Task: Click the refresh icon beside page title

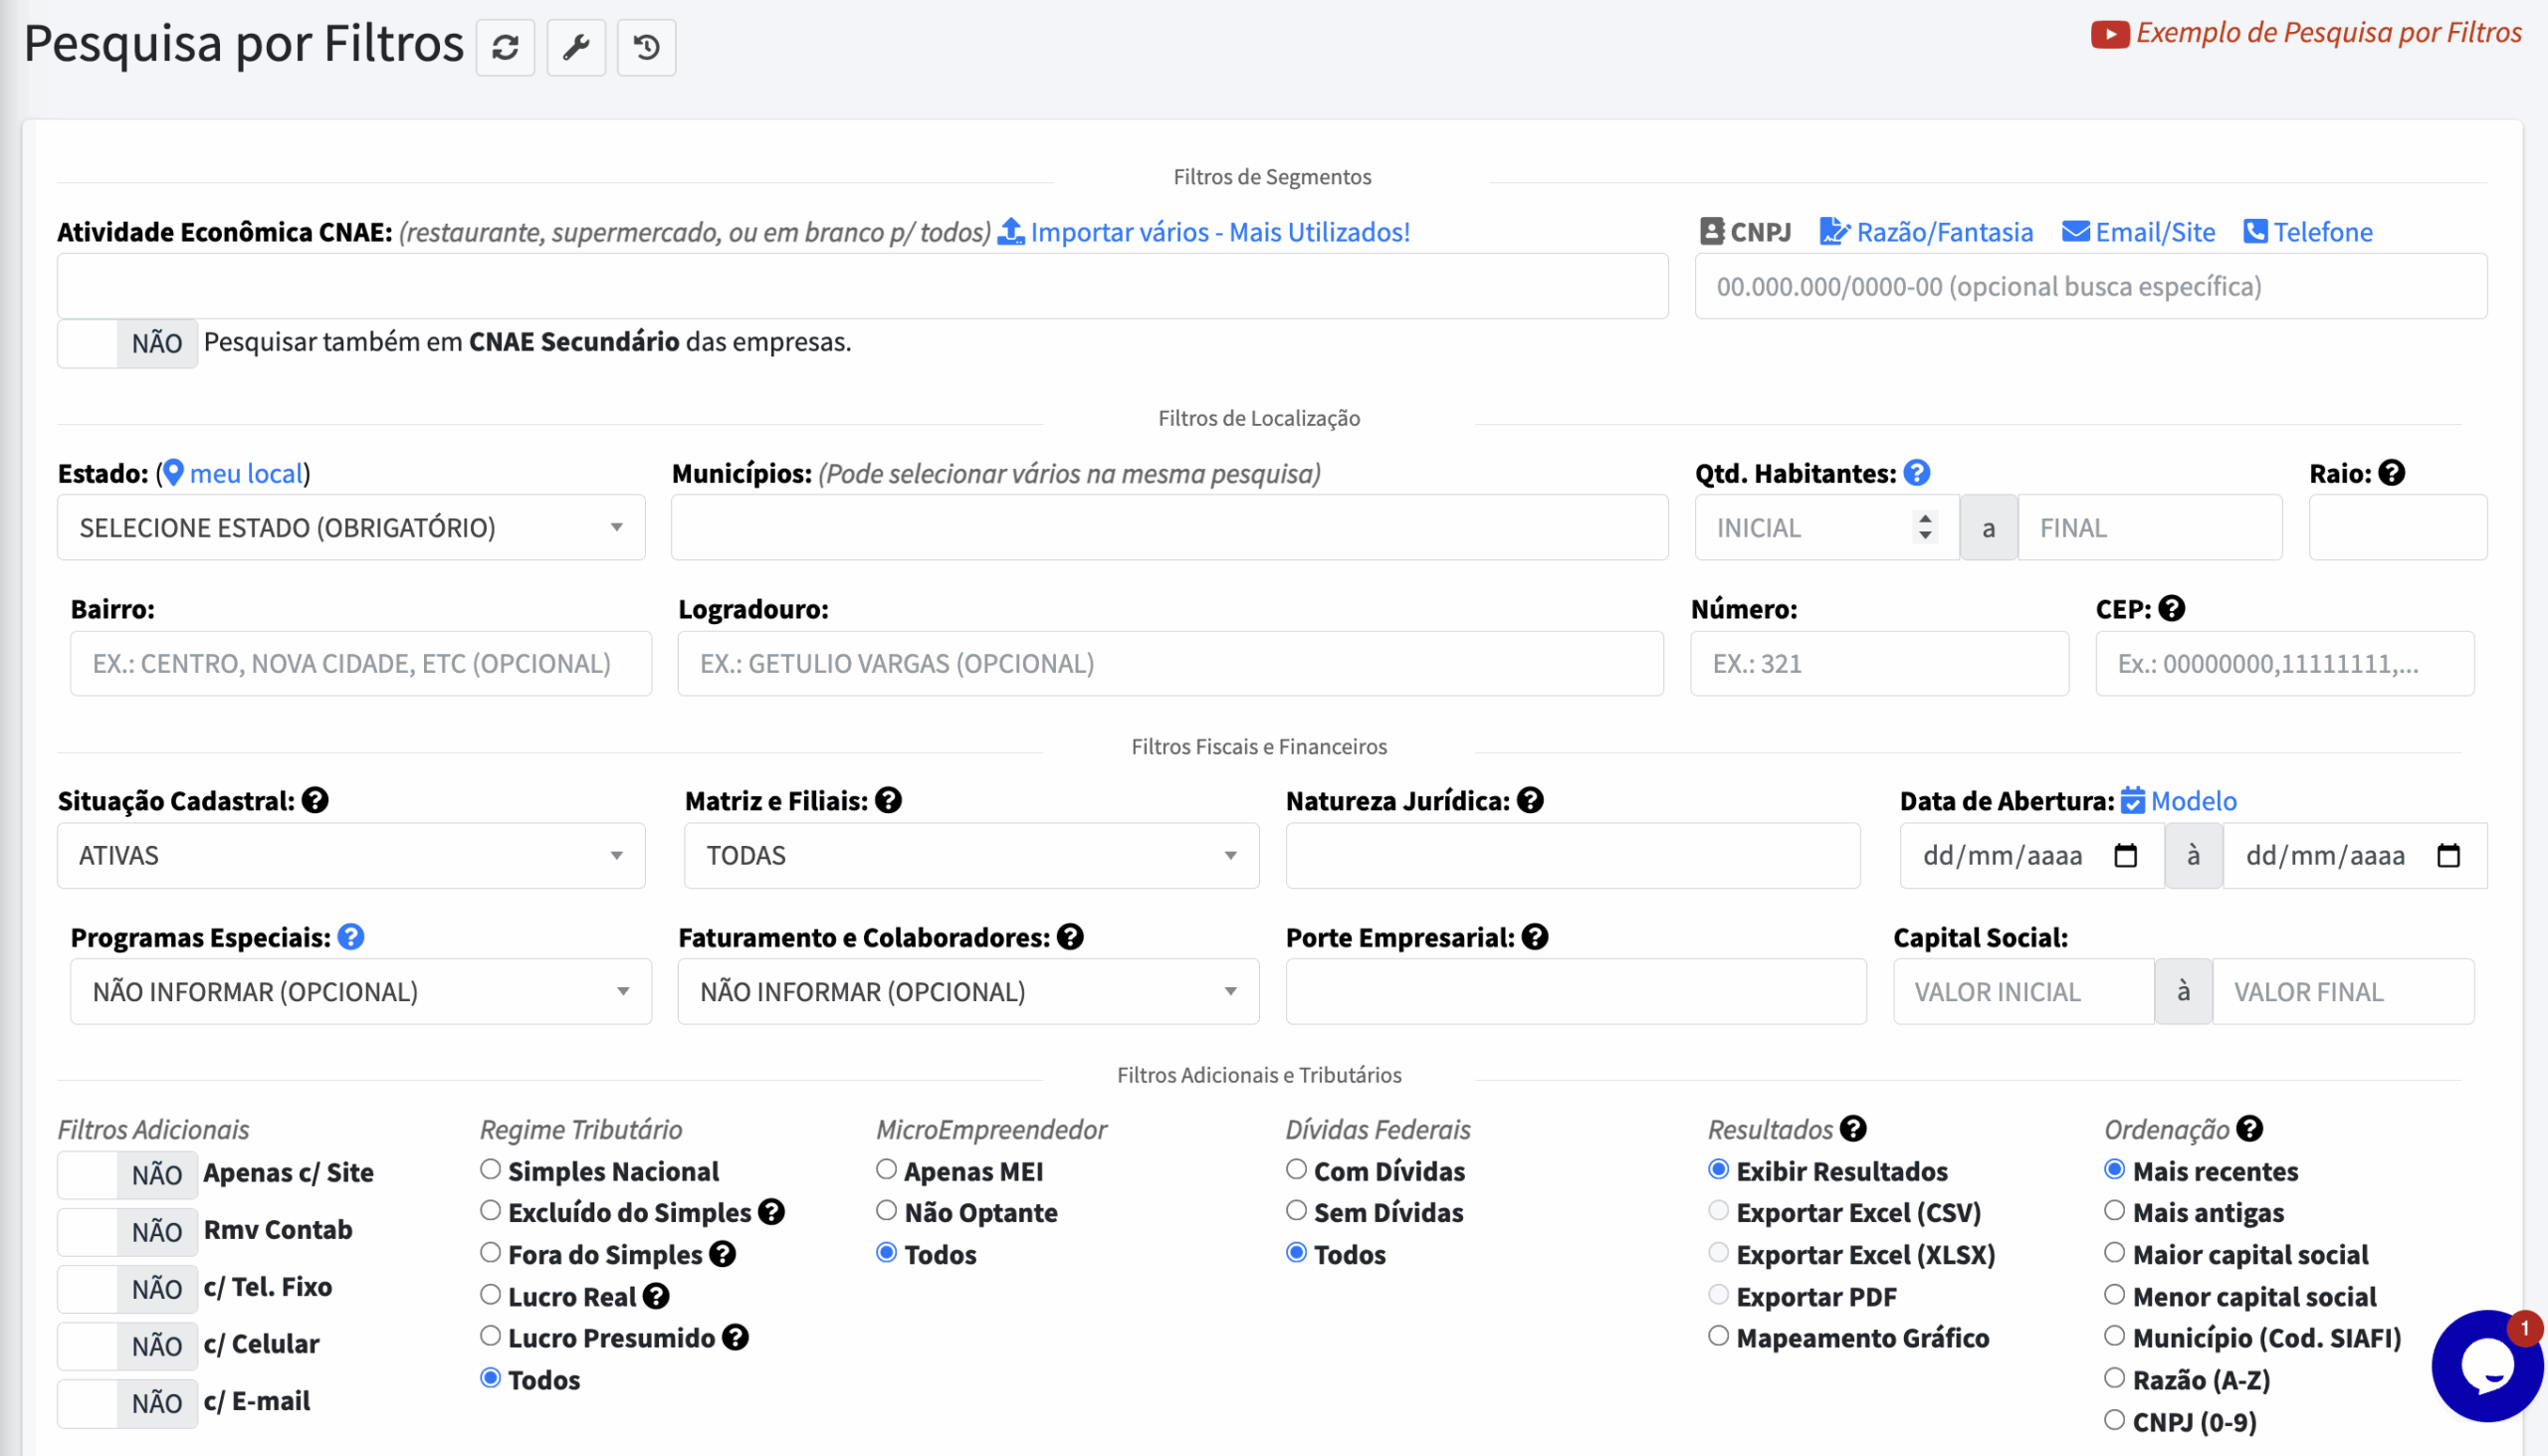Action: click(x=505, y=47)
